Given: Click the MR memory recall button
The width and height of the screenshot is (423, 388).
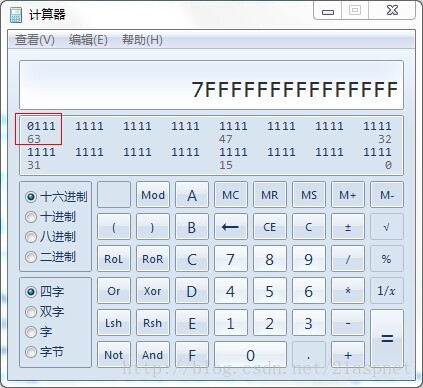Looking at the screenshot, I should [x=270, y=195].
